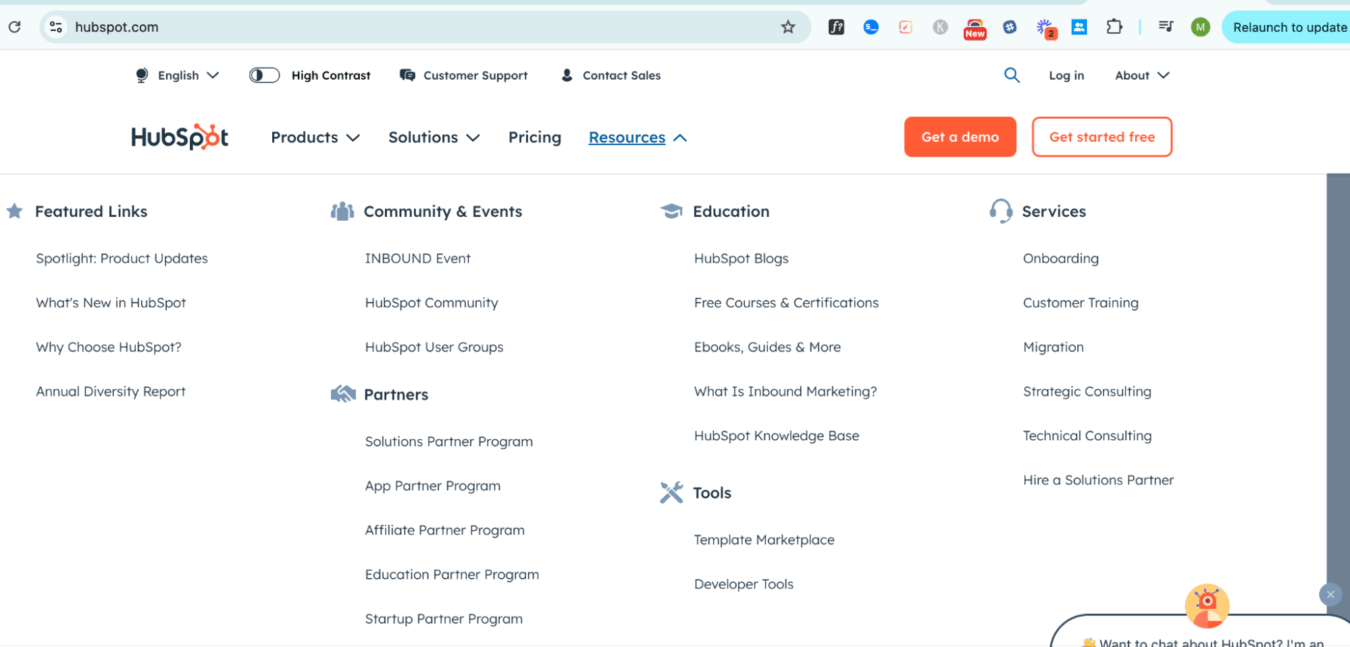This screenshot has width=1350, height=647.
Task: Open the English language dropdown
Action: [x=177, y=75]
